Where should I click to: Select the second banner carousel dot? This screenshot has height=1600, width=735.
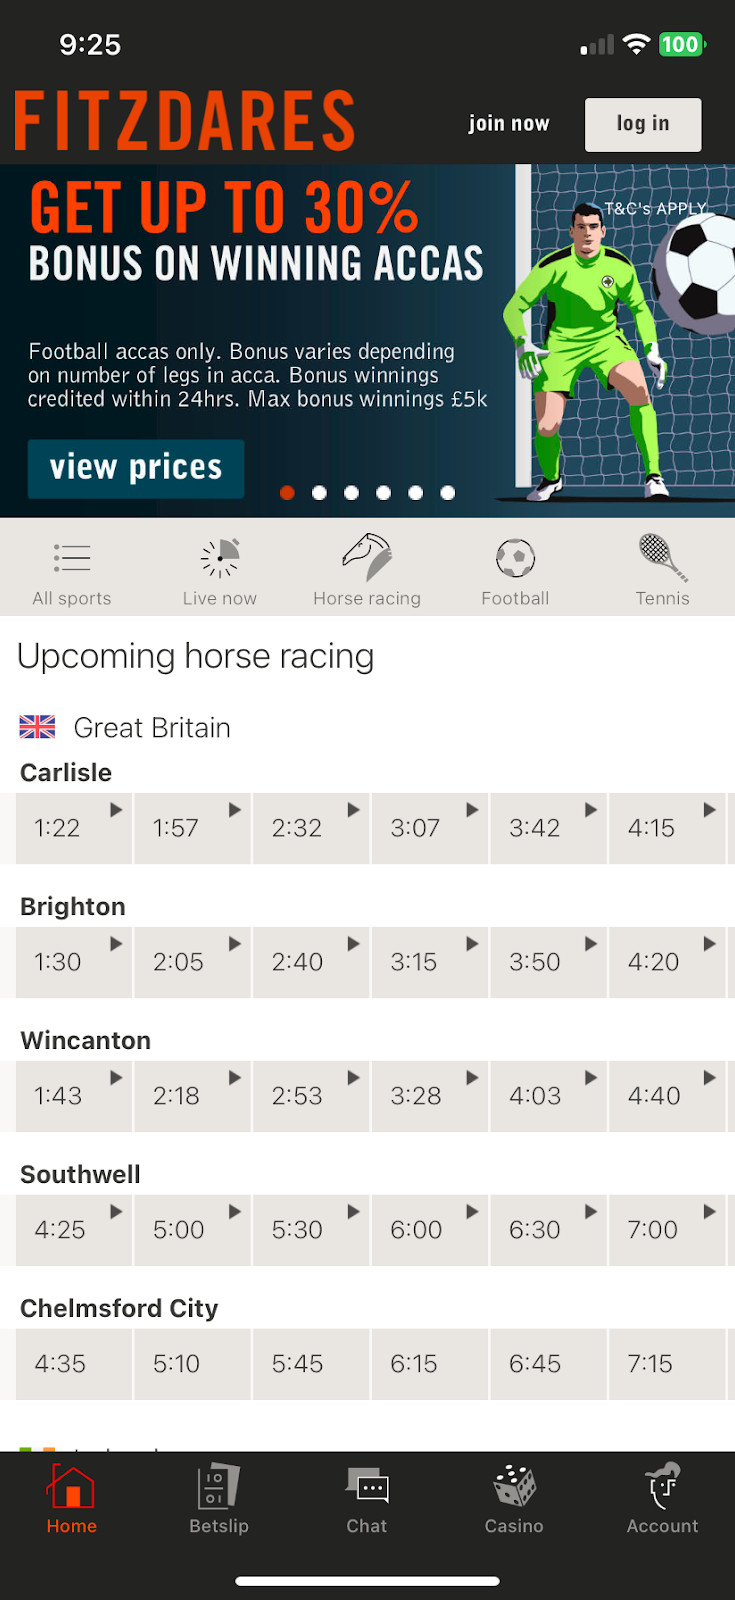[319, 492]
